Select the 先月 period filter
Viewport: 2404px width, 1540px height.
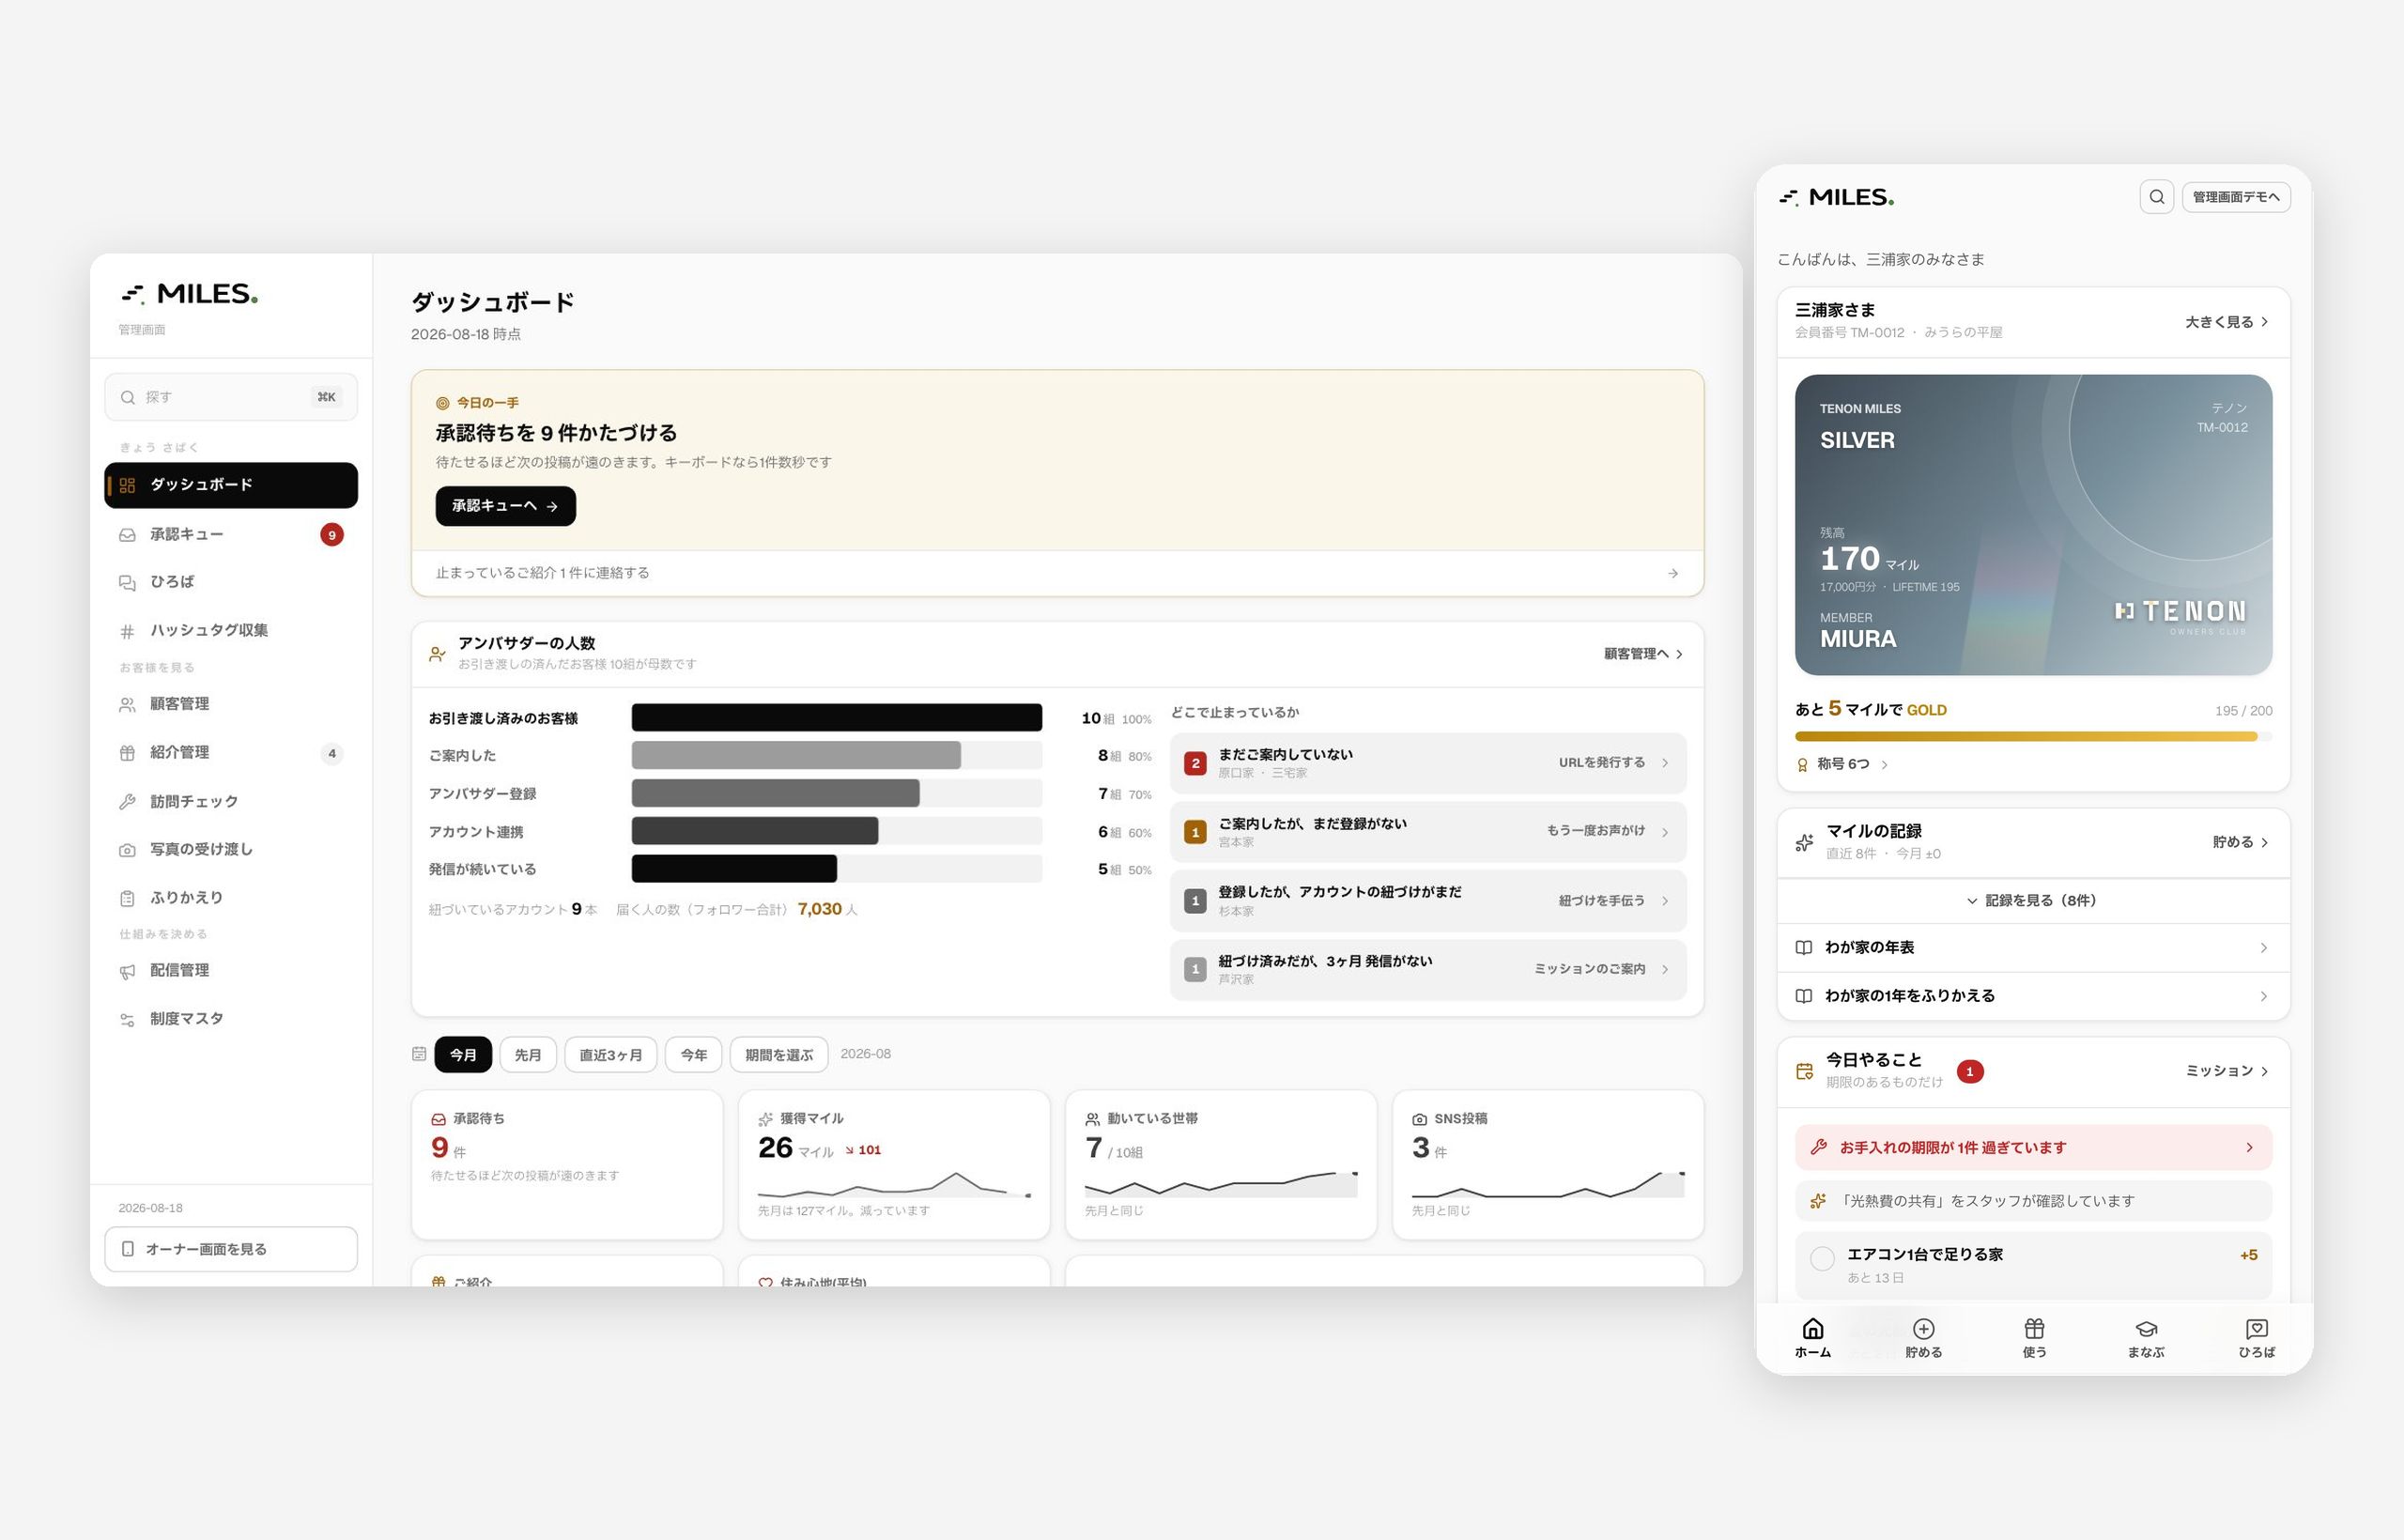(x=528, y=1054)
